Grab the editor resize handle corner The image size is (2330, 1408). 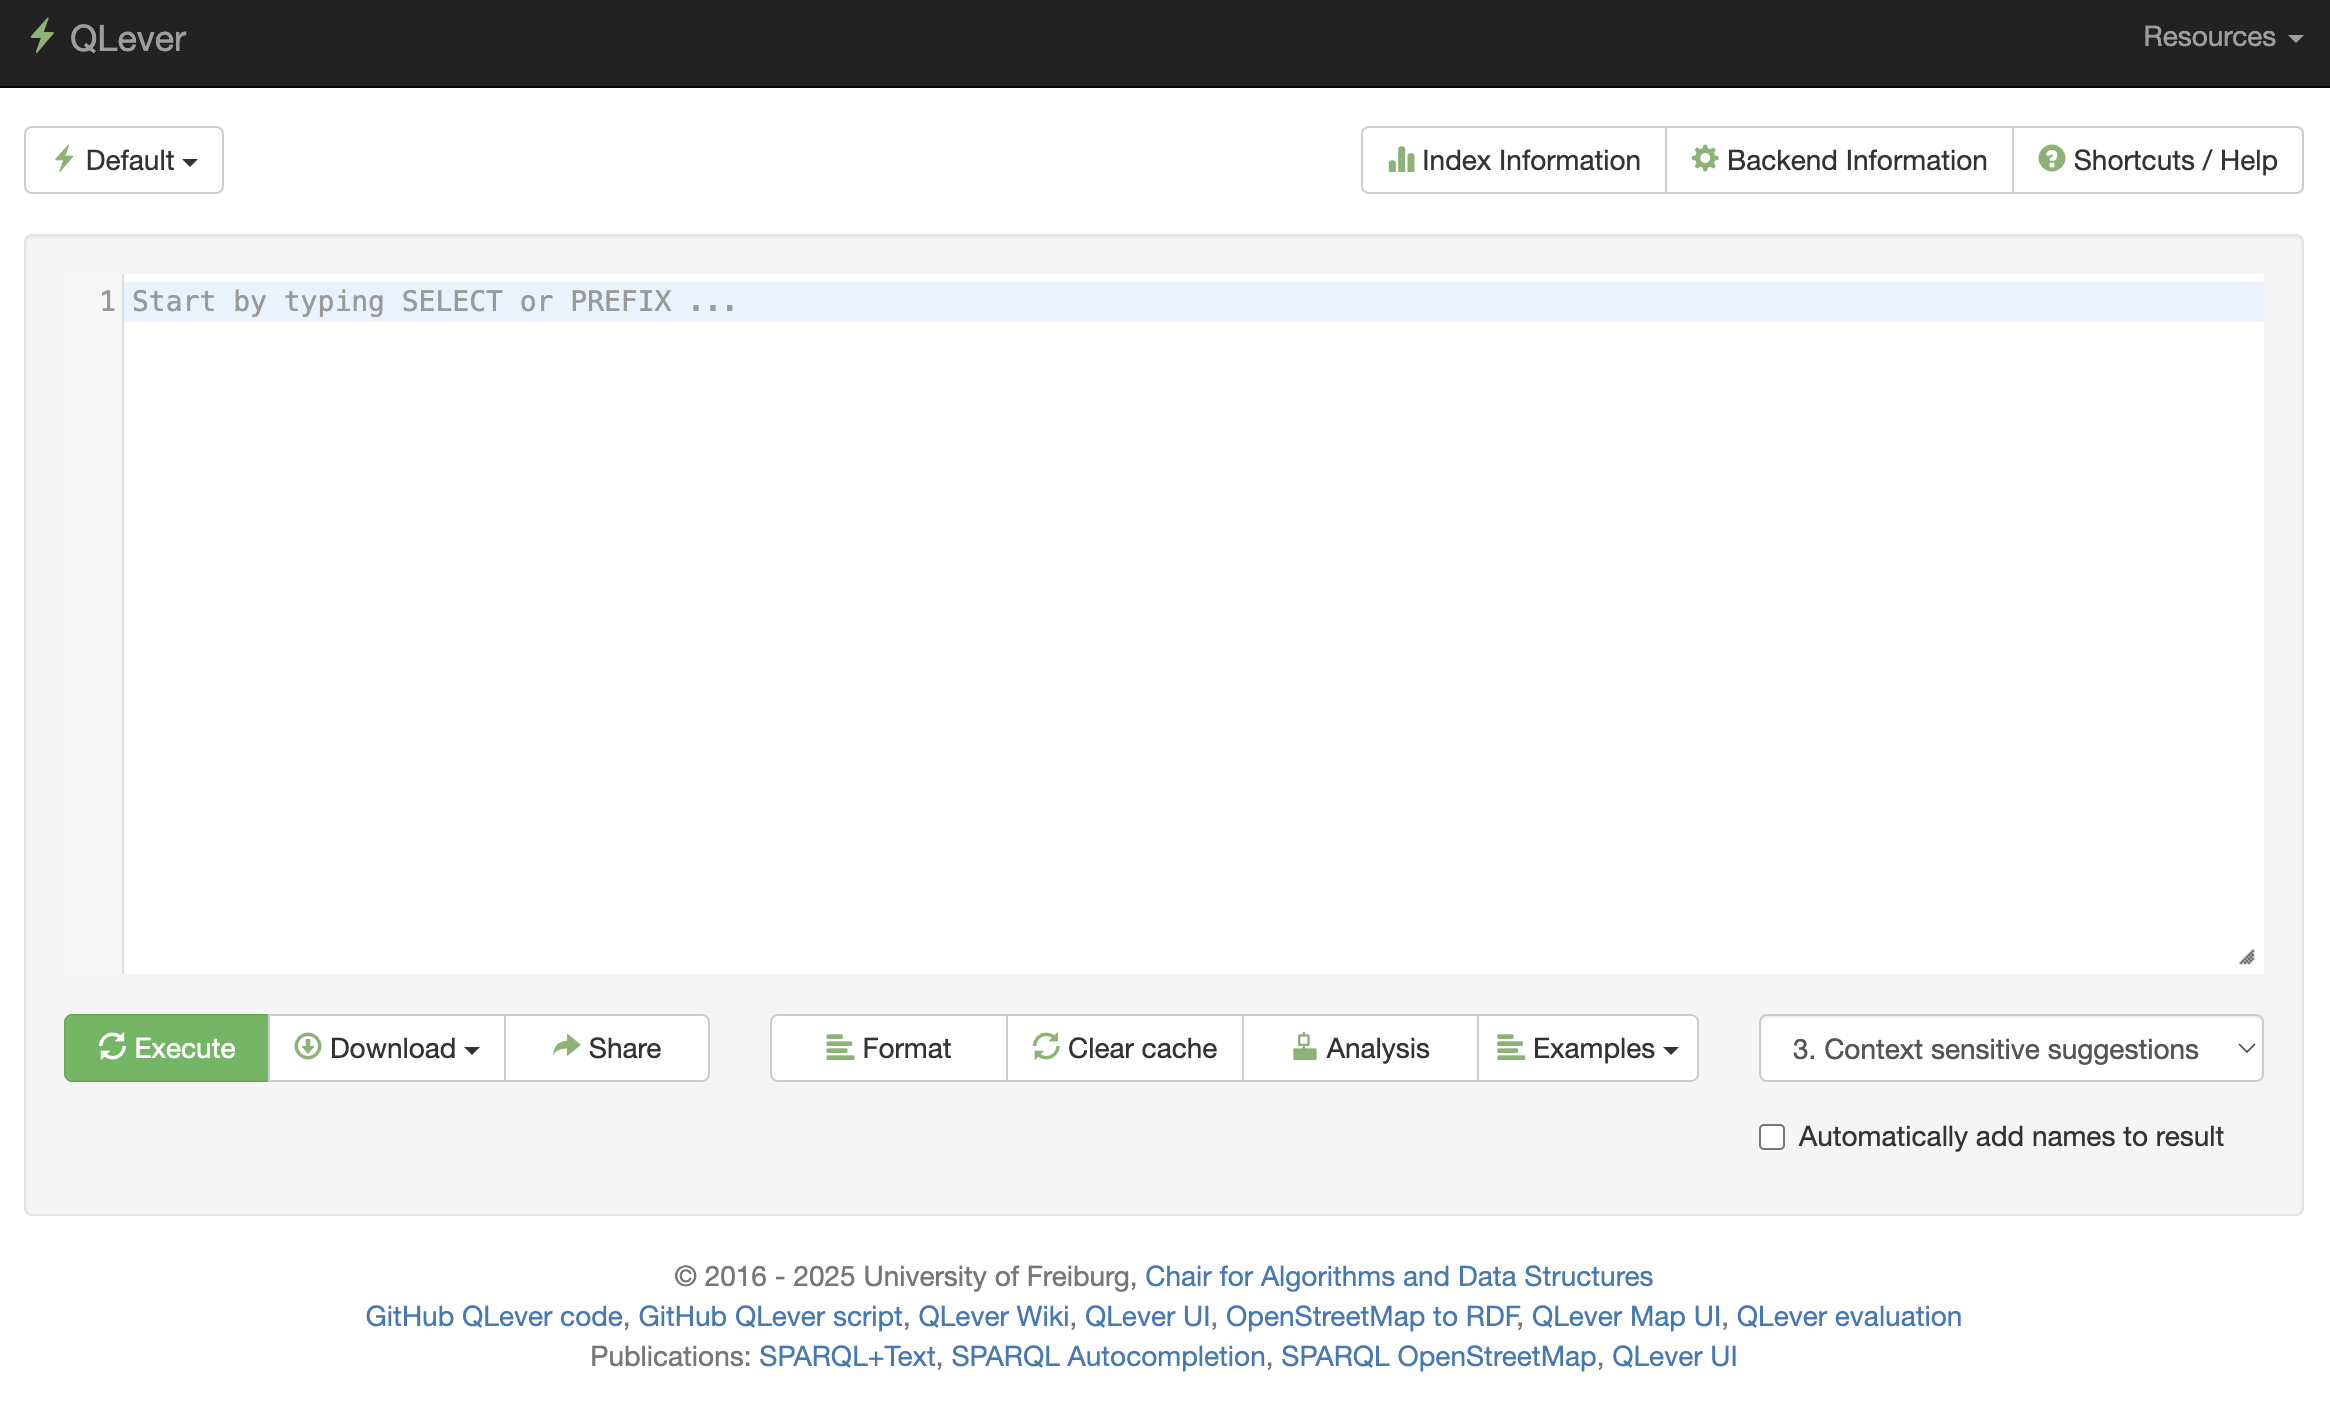click(x=2247, y=957)
